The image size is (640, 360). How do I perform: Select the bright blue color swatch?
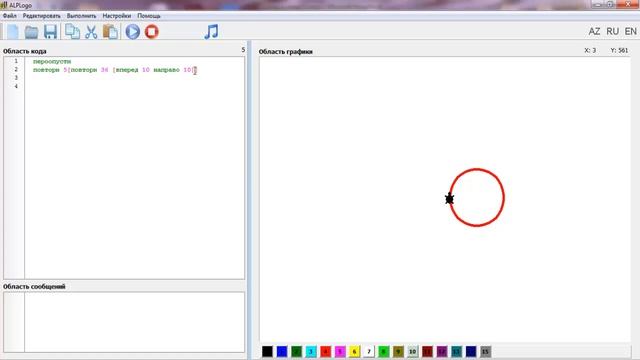tap(282, 351)
